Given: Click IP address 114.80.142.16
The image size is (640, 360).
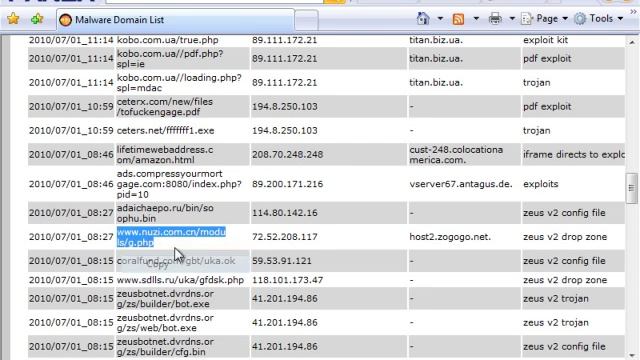Looking at the screenshot, I should [x=284, y=213].
